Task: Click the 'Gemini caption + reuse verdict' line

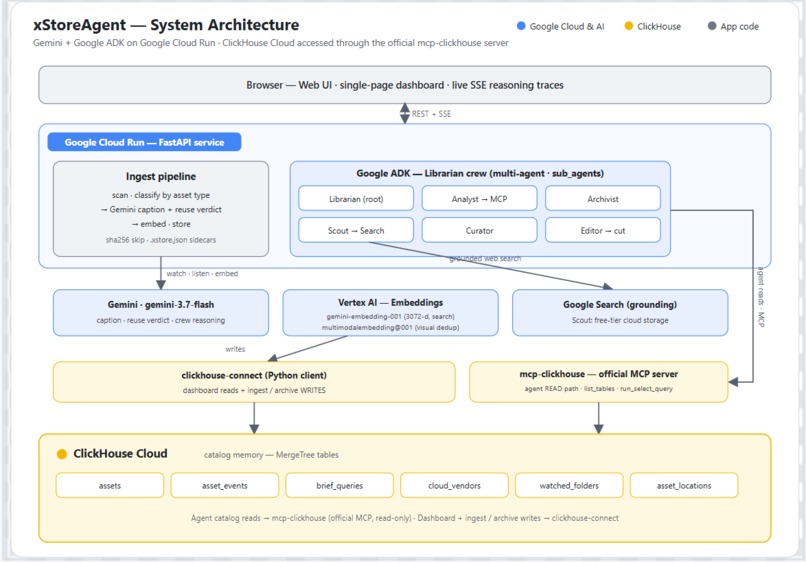Action: [161, 209]
